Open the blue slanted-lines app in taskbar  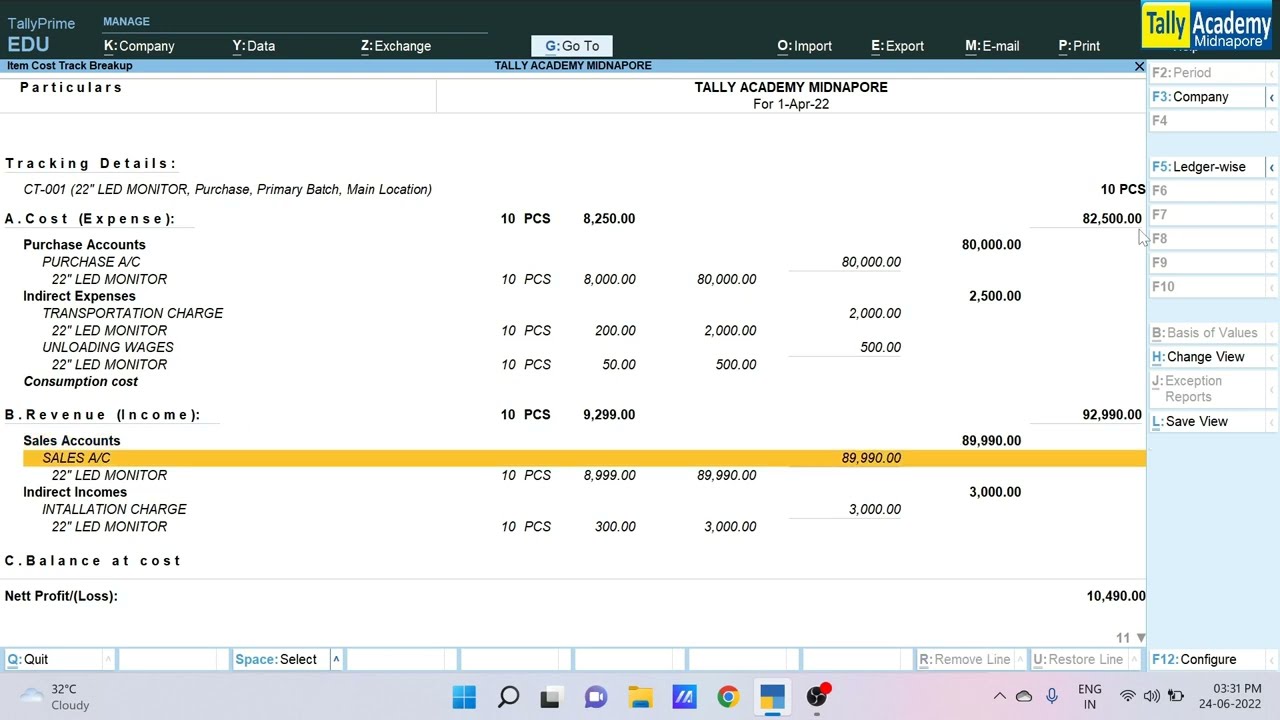point(684,697)
